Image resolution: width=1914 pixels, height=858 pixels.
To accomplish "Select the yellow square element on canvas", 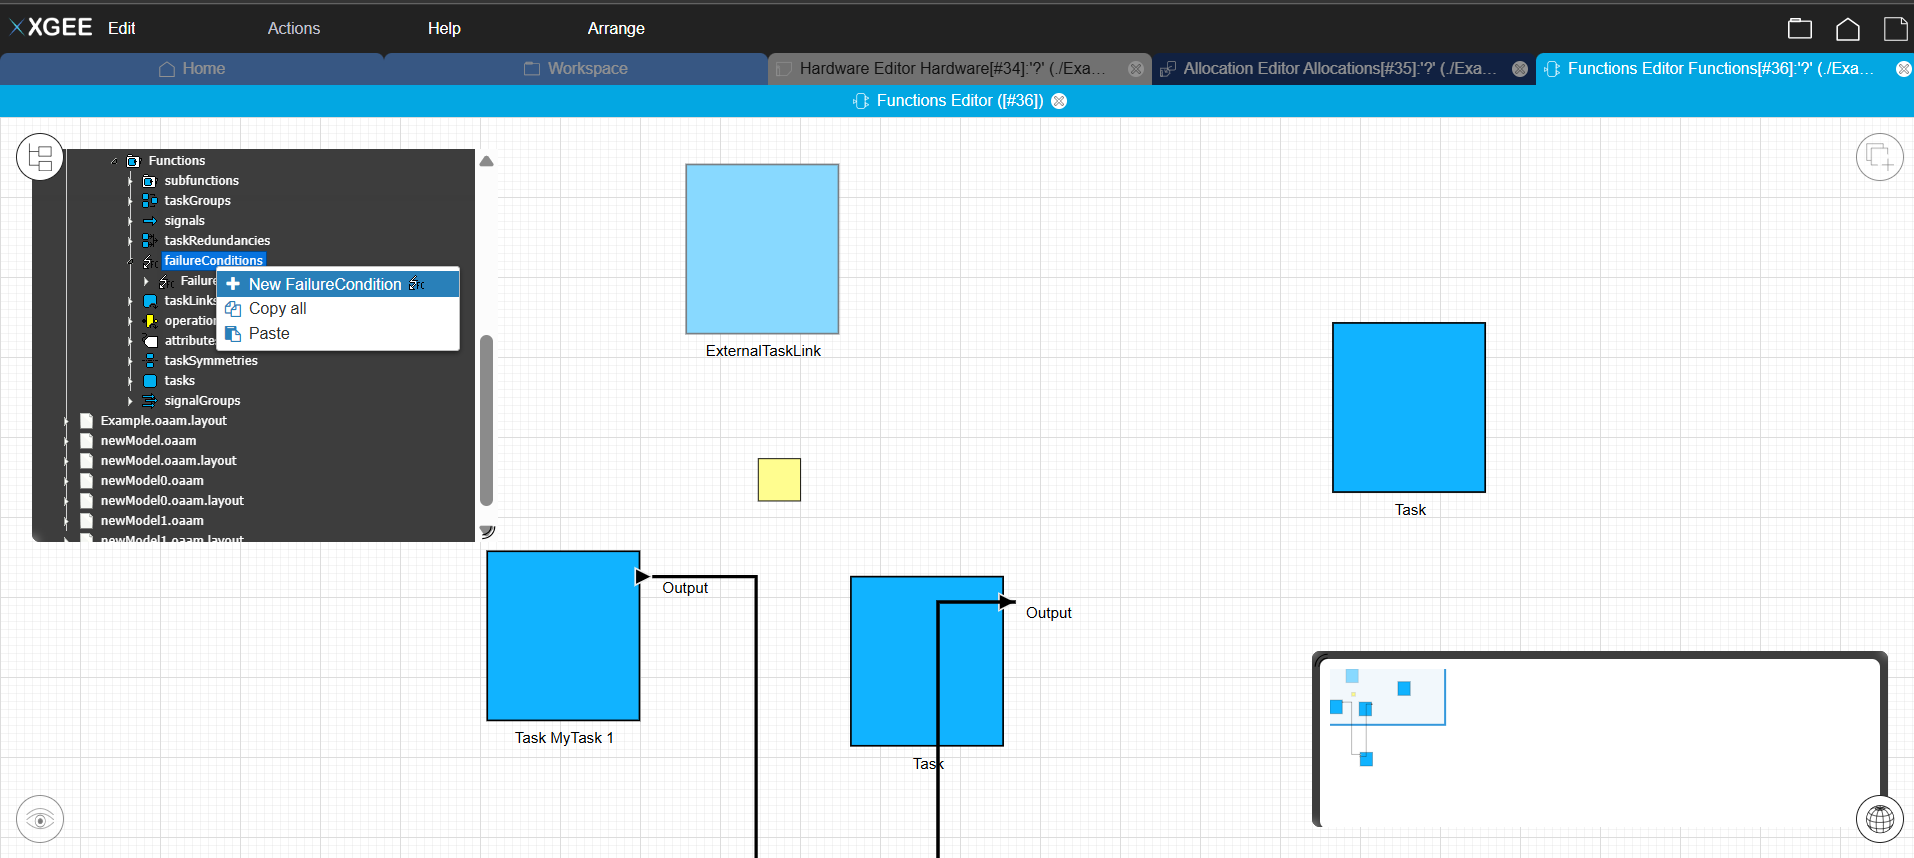I will click(779, 480).
